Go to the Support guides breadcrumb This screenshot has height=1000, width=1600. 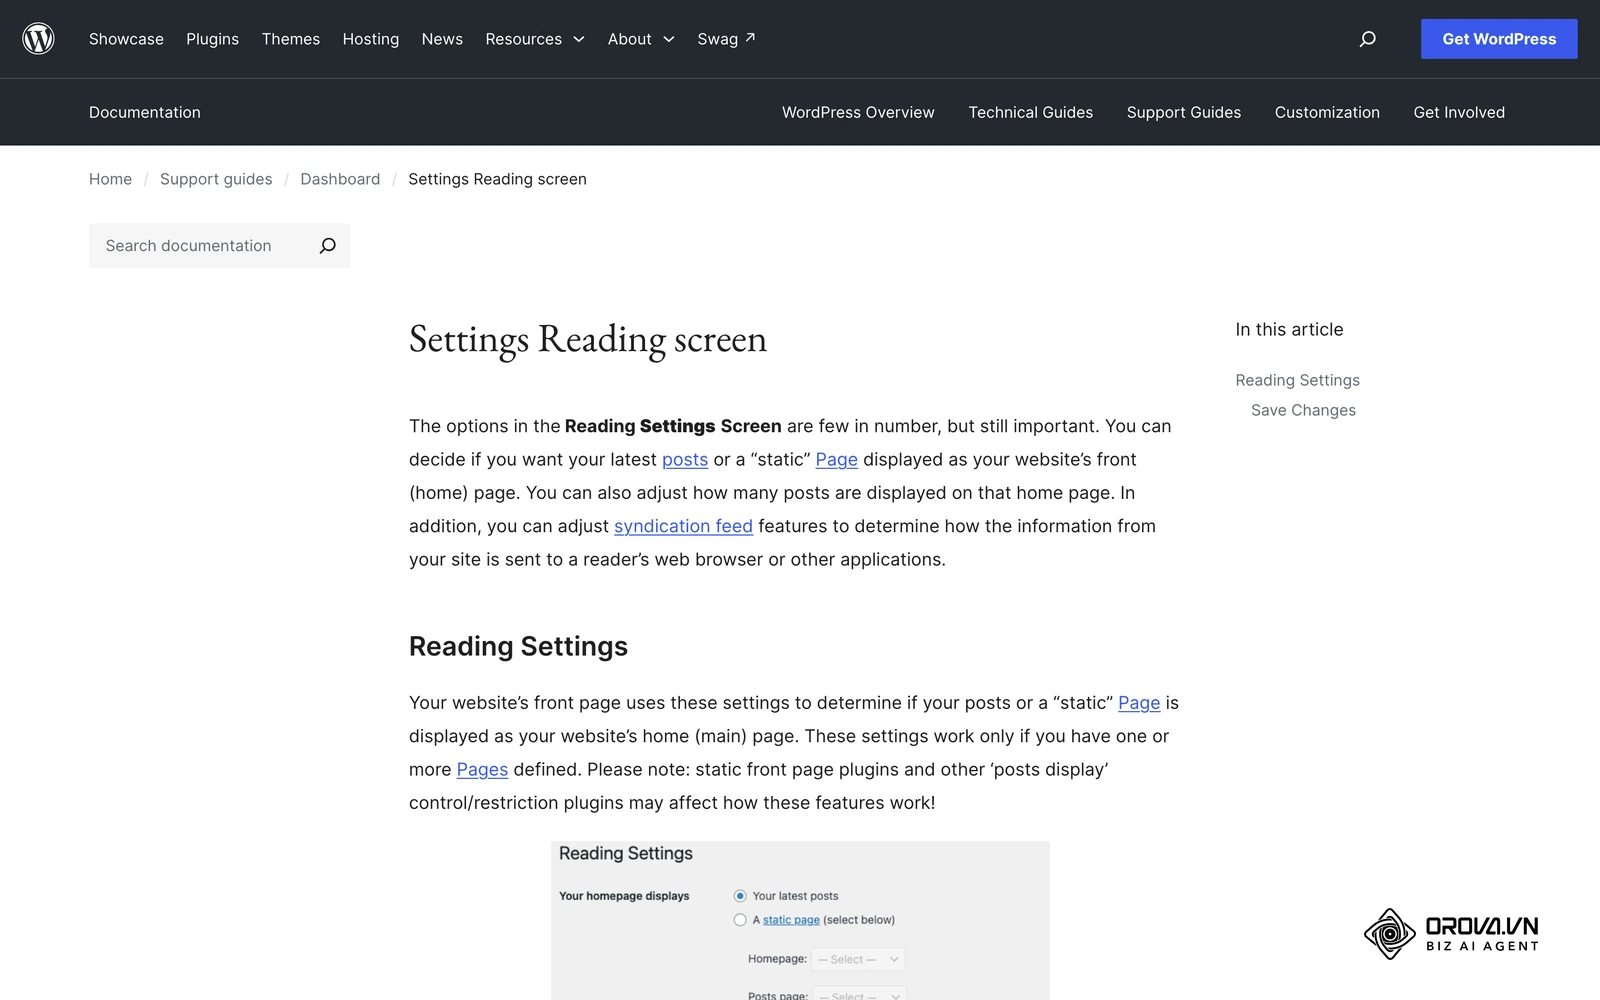216,179
